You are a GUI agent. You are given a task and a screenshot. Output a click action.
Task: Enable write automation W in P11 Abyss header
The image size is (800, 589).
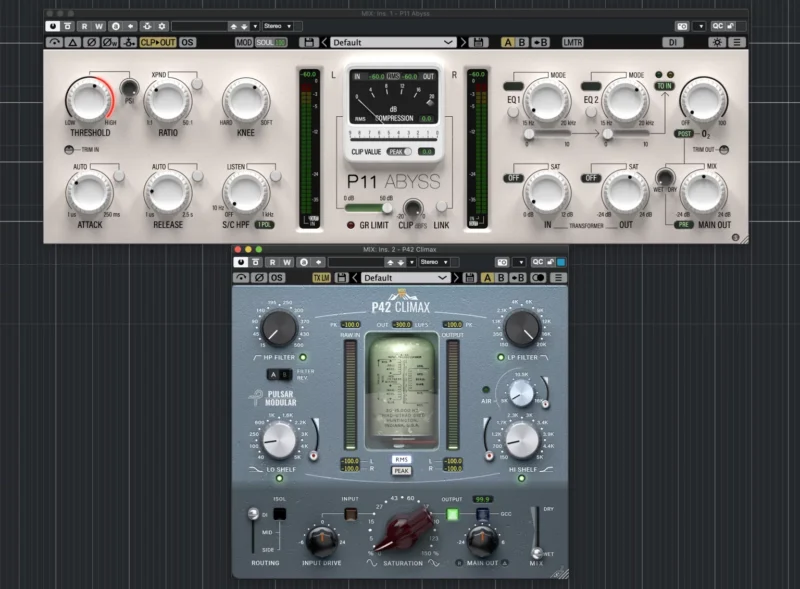point(98,24)
